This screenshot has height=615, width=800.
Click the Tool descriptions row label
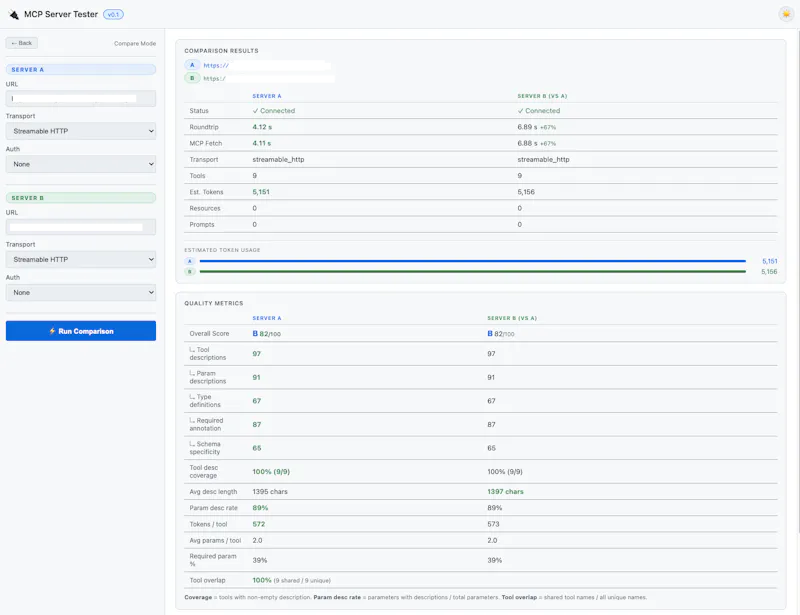[x=207, y=354]
